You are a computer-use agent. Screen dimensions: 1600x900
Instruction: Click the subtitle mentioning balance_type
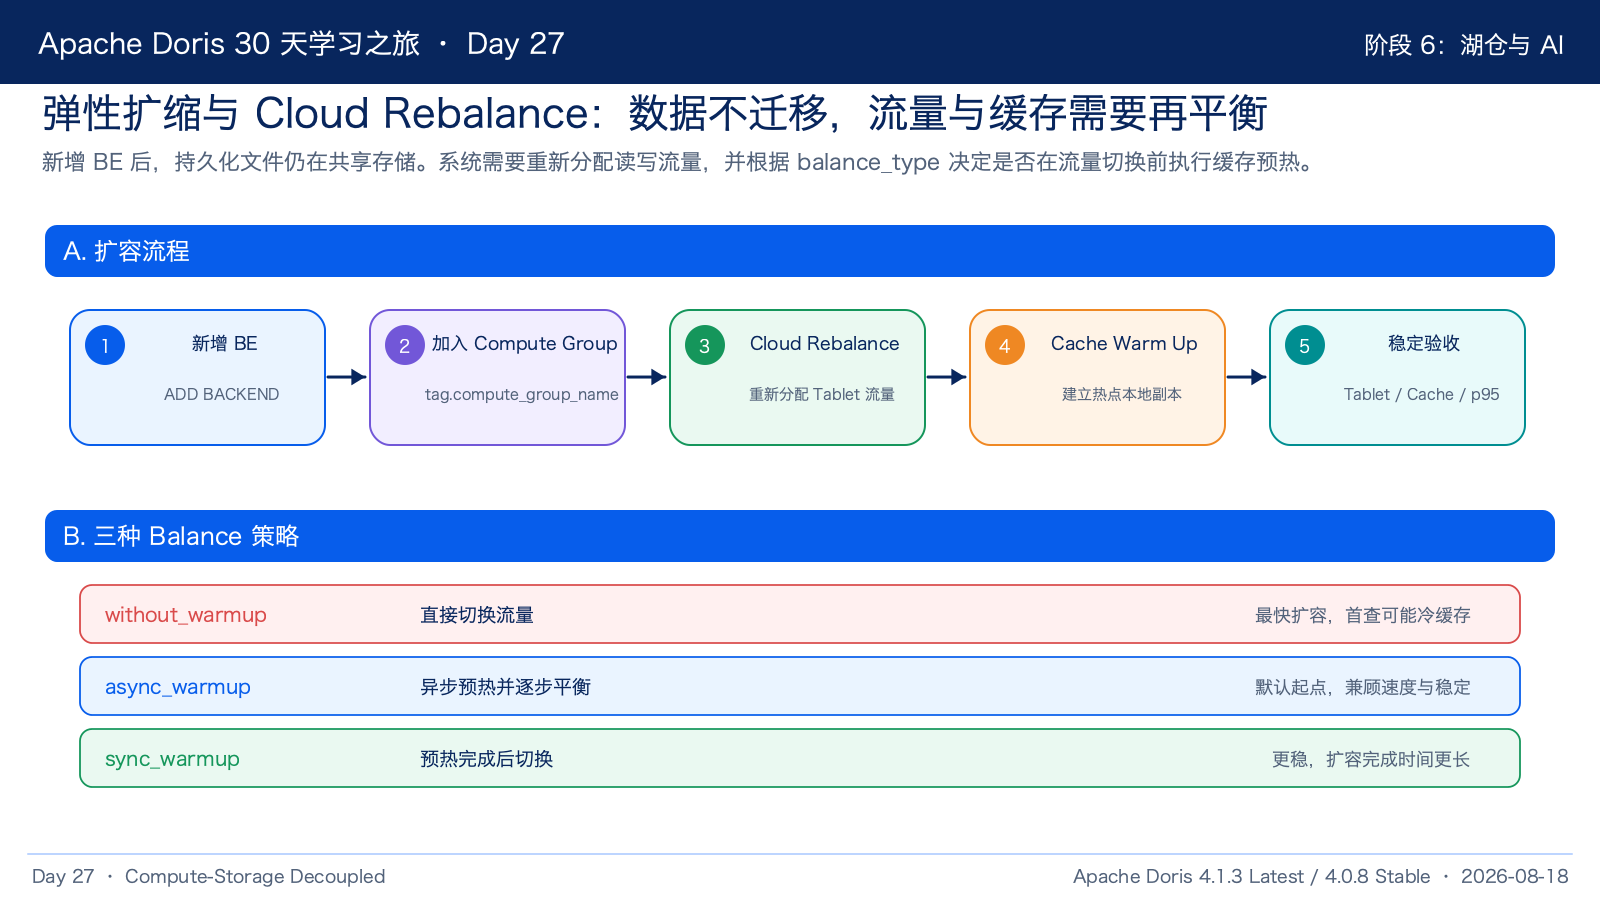coord(678,162)
